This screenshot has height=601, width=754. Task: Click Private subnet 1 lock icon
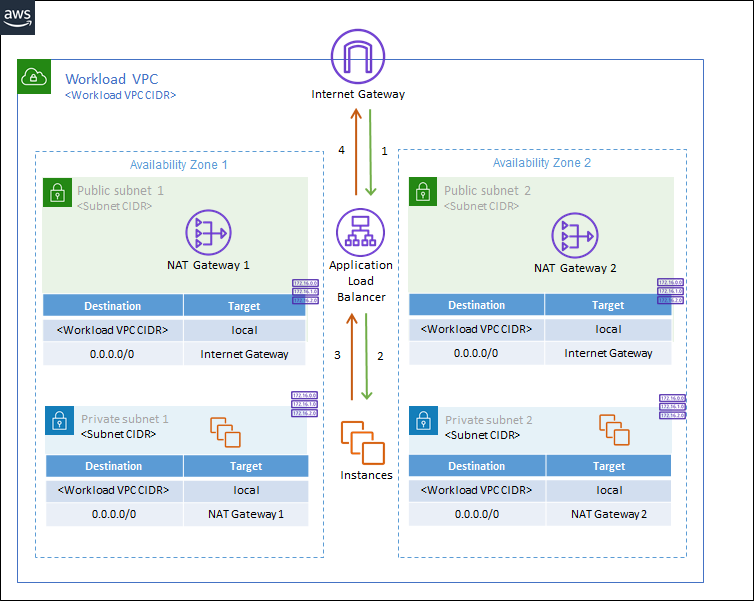click(60, 420)
